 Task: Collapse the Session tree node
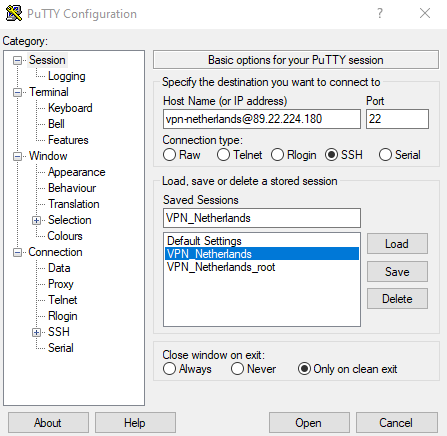coord(17,60)
